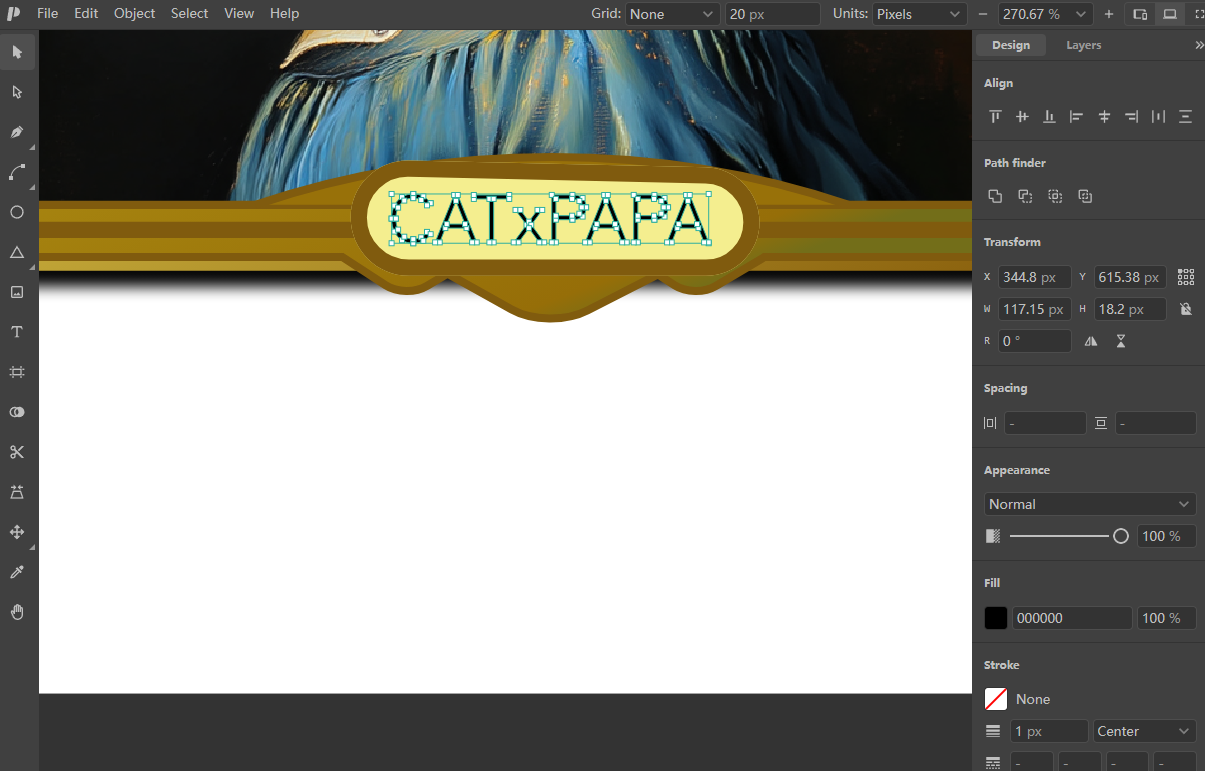Toggle the transform origin grid

pyautogui.click(x=1186, y=277)
